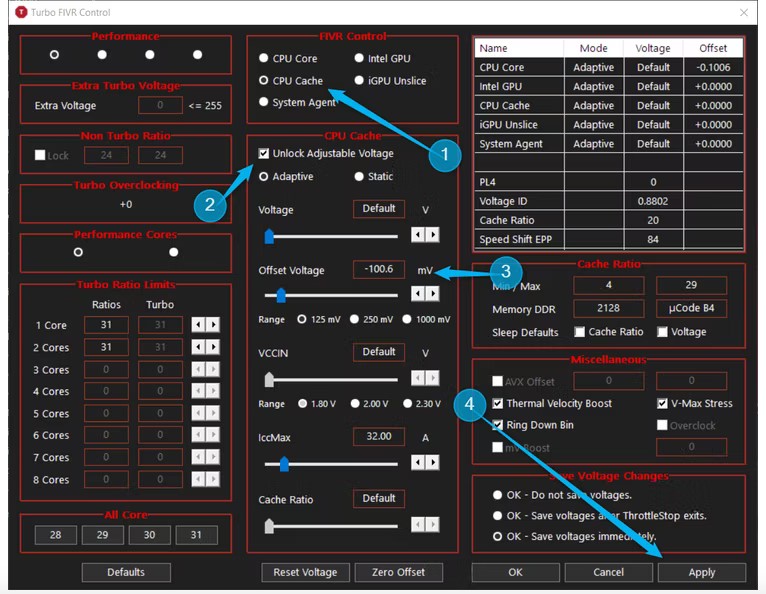Click the Offset Voltage value field

379,269
